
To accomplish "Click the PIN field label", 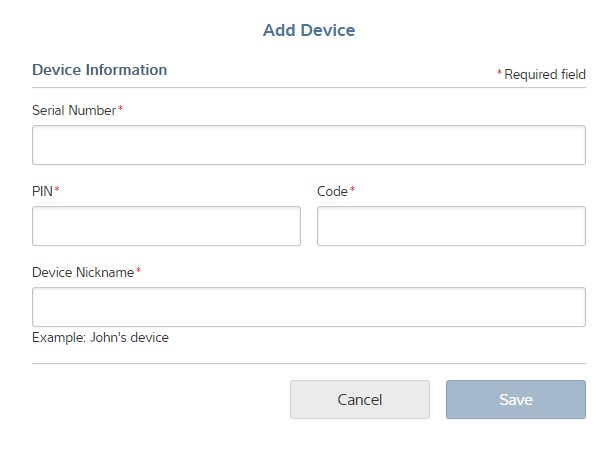I will 42,191.
